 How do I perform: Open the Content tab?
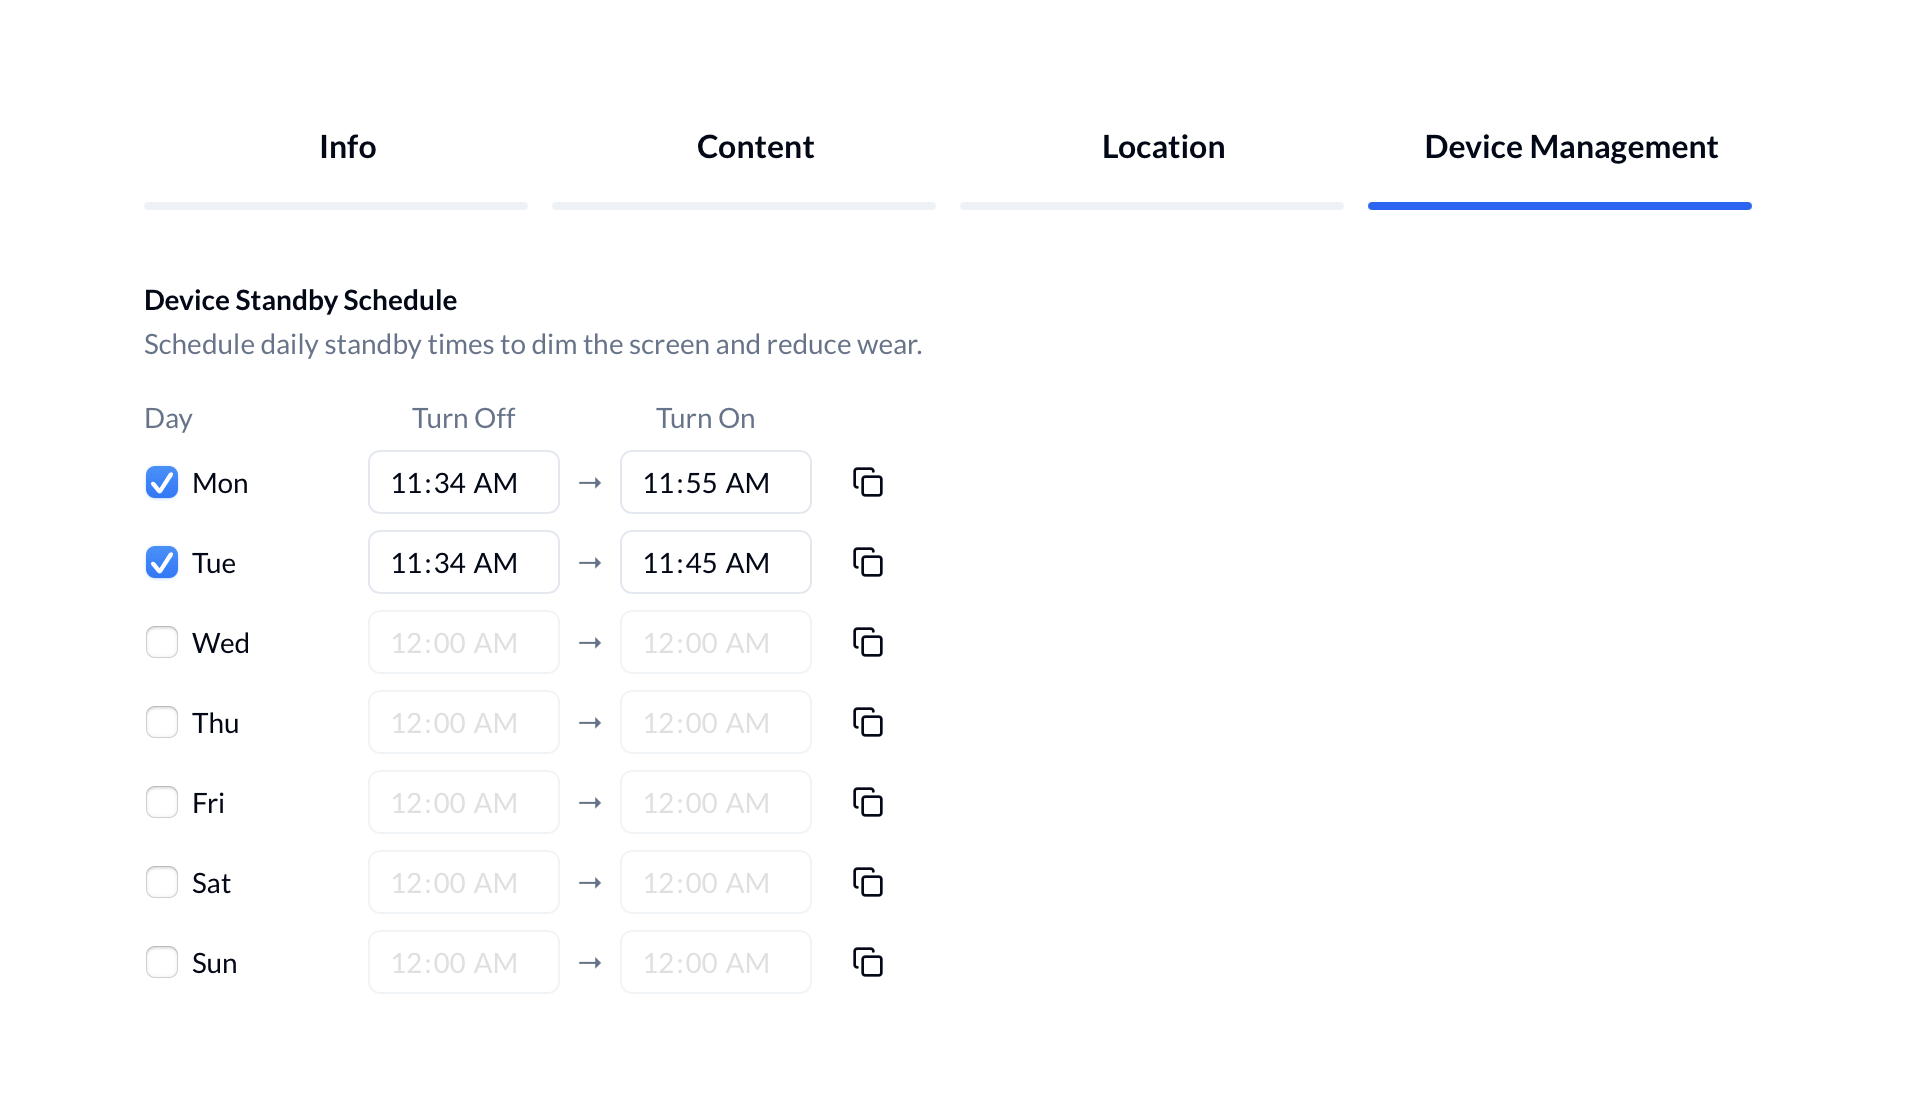755,147
